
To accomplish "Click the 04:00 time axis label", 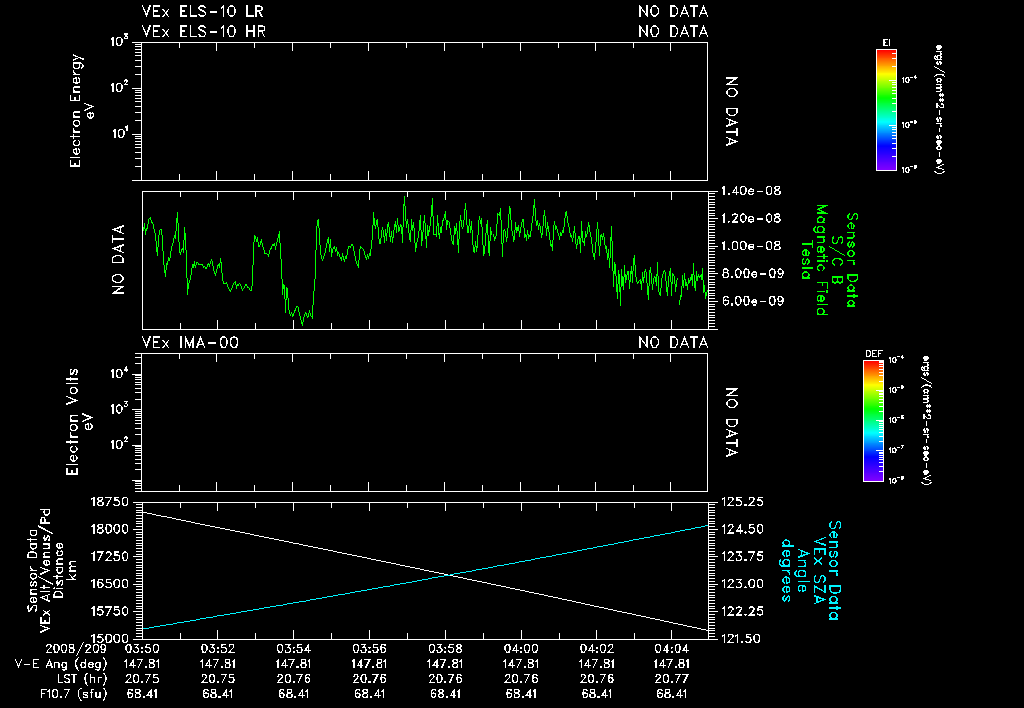I will [x=521, y=649].
